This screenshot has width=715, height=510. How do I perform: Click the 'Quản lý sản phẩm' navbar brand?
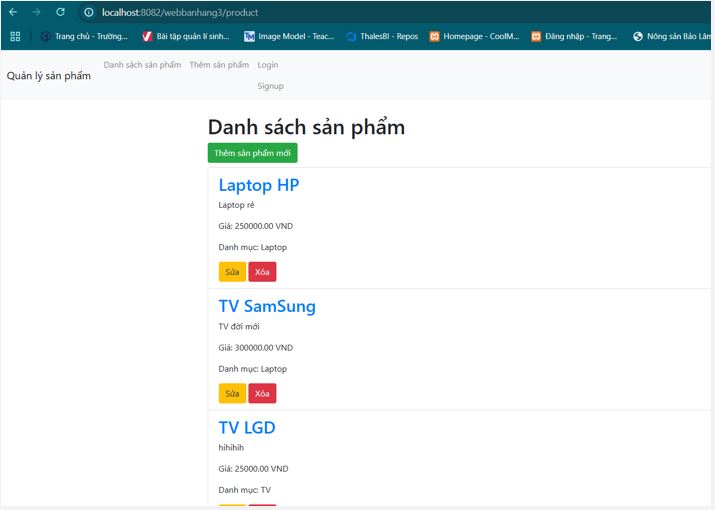click(48, 76)
